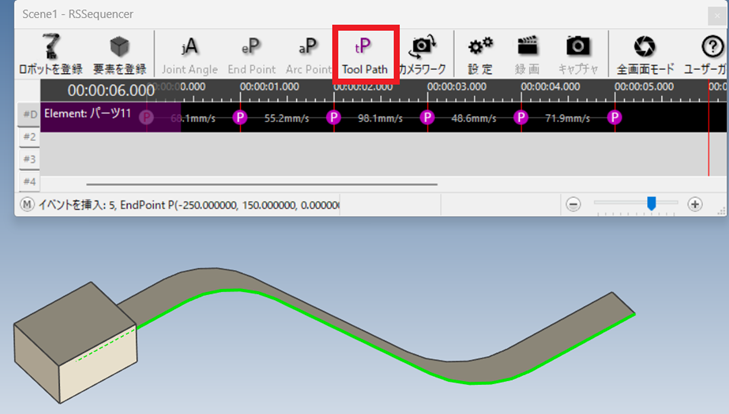Click the element registration cube icon
729x414 pixels.
[119, 54]
